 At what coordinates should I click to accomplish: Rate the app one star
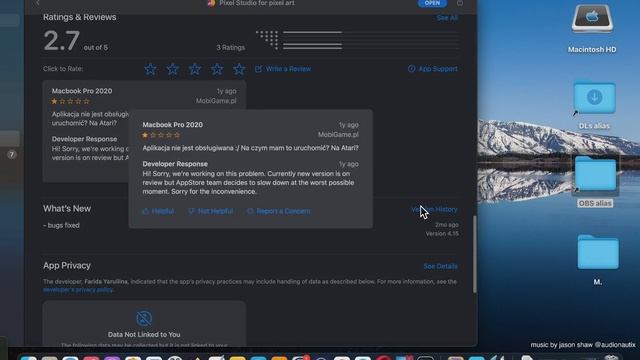(150, 69)
